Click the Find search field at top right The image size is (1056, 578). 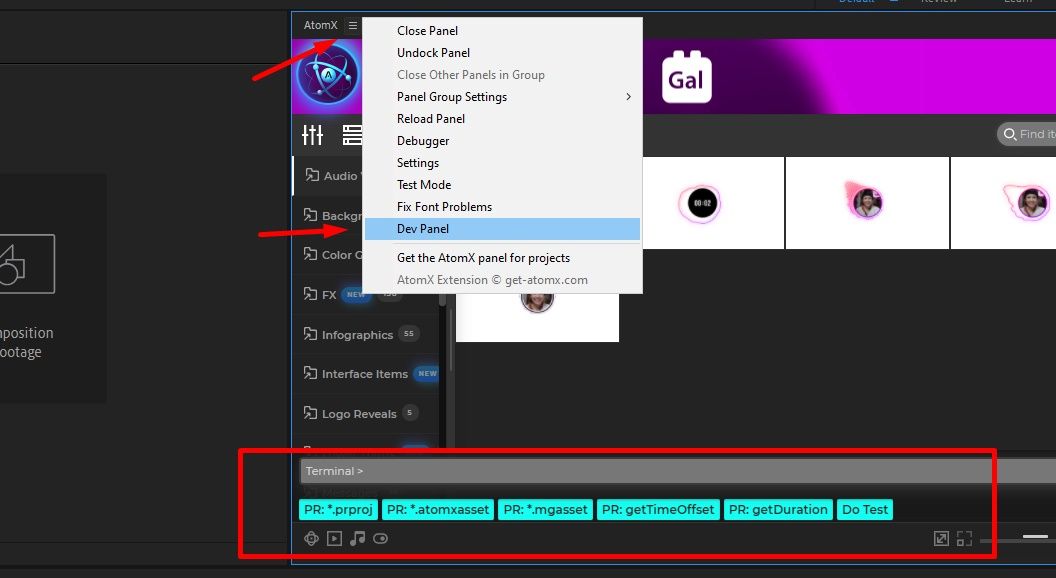[x=1030, y=133]
